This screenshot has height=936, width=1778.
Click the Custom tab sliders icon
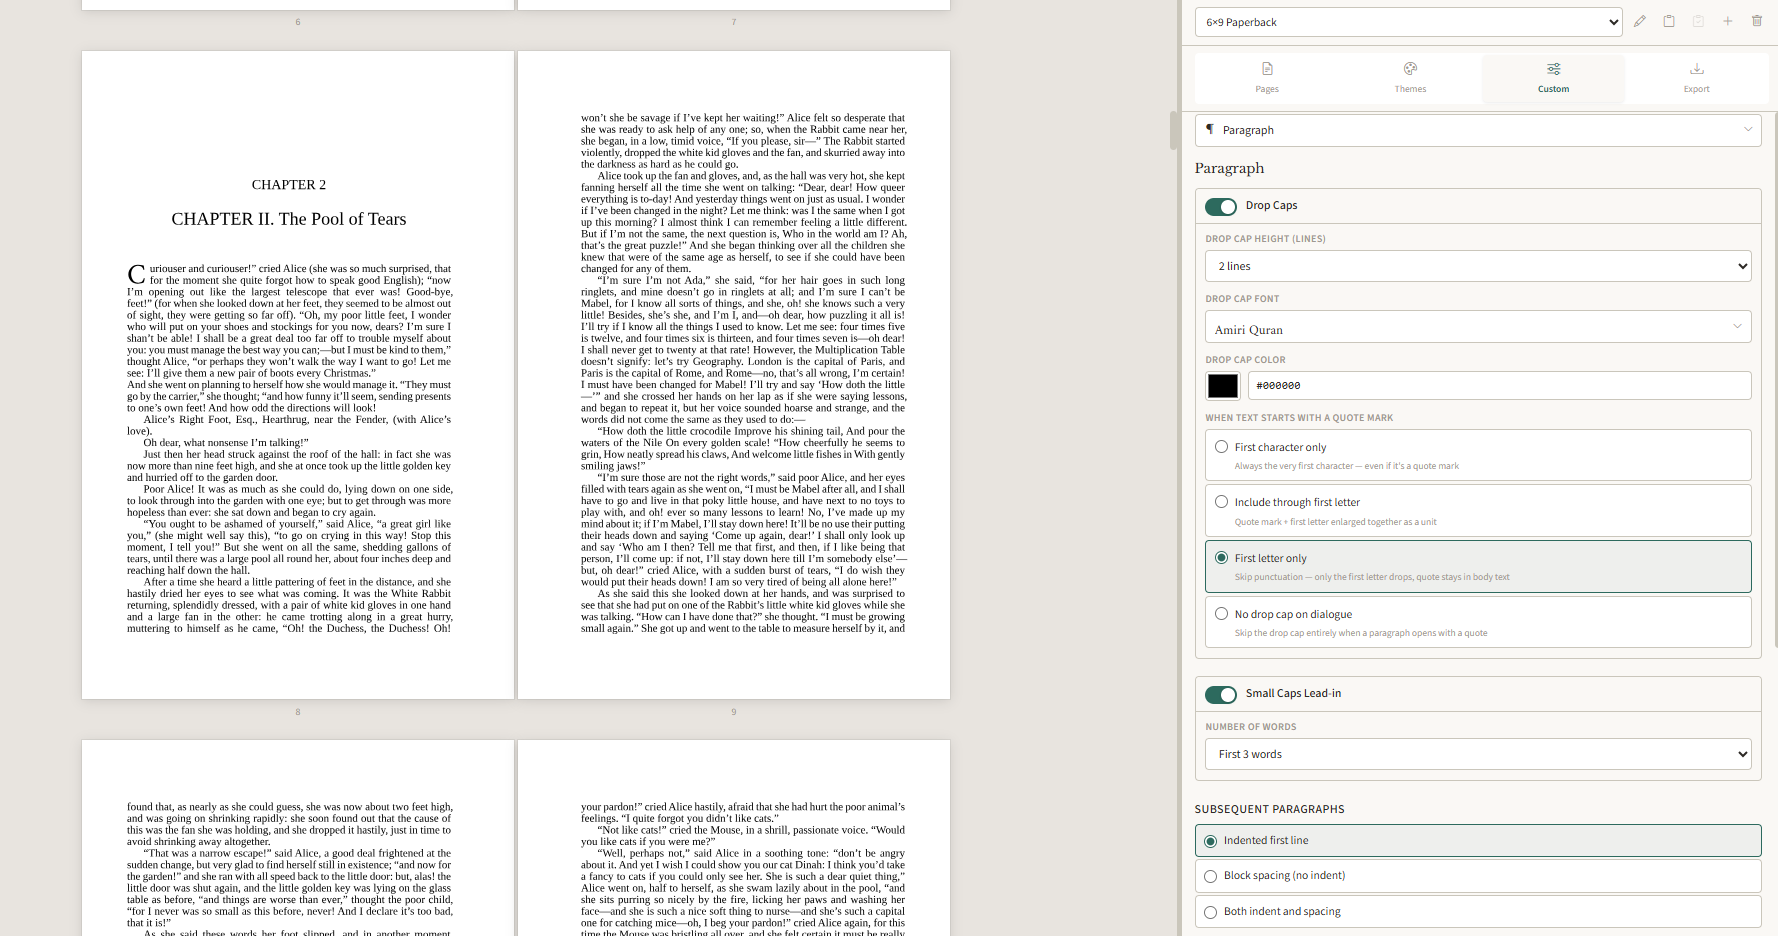[1553, 69]
